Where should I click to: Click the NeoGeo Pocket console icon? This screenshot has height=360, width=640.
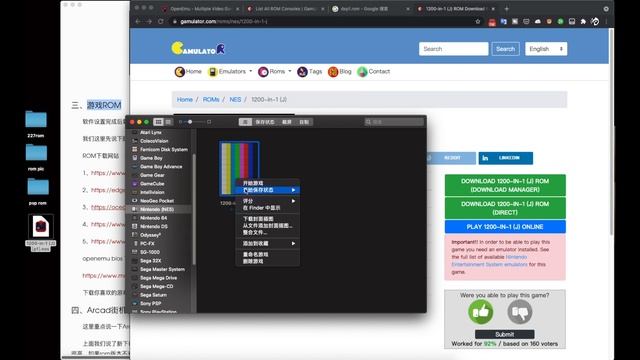point(135,201)
